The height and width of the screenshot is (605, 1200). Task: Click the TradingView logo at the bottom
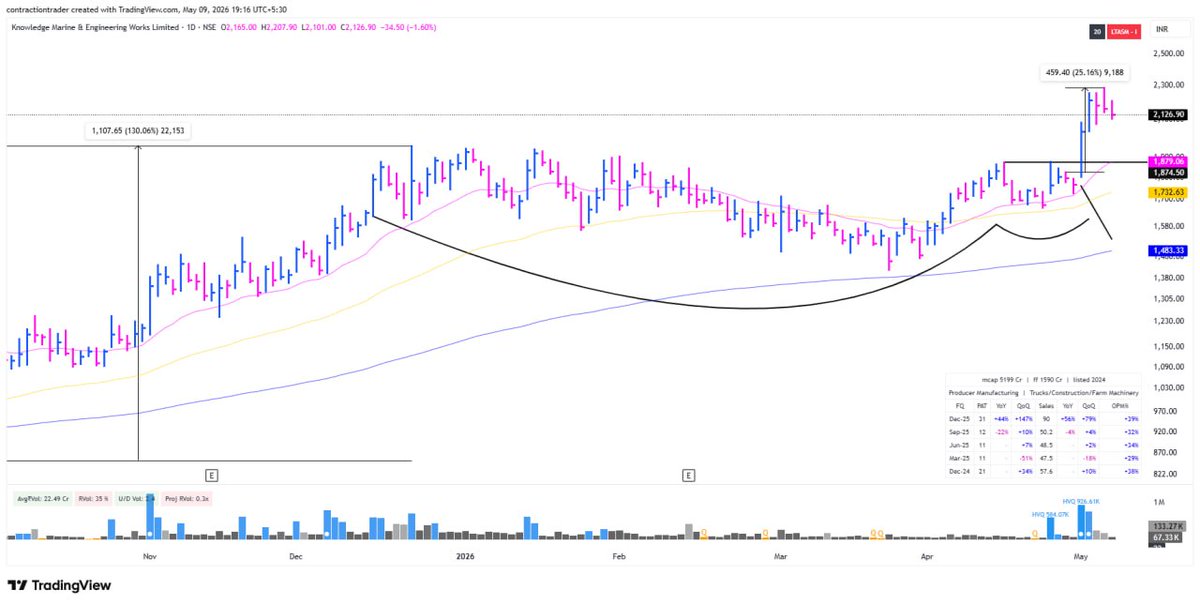60,586
